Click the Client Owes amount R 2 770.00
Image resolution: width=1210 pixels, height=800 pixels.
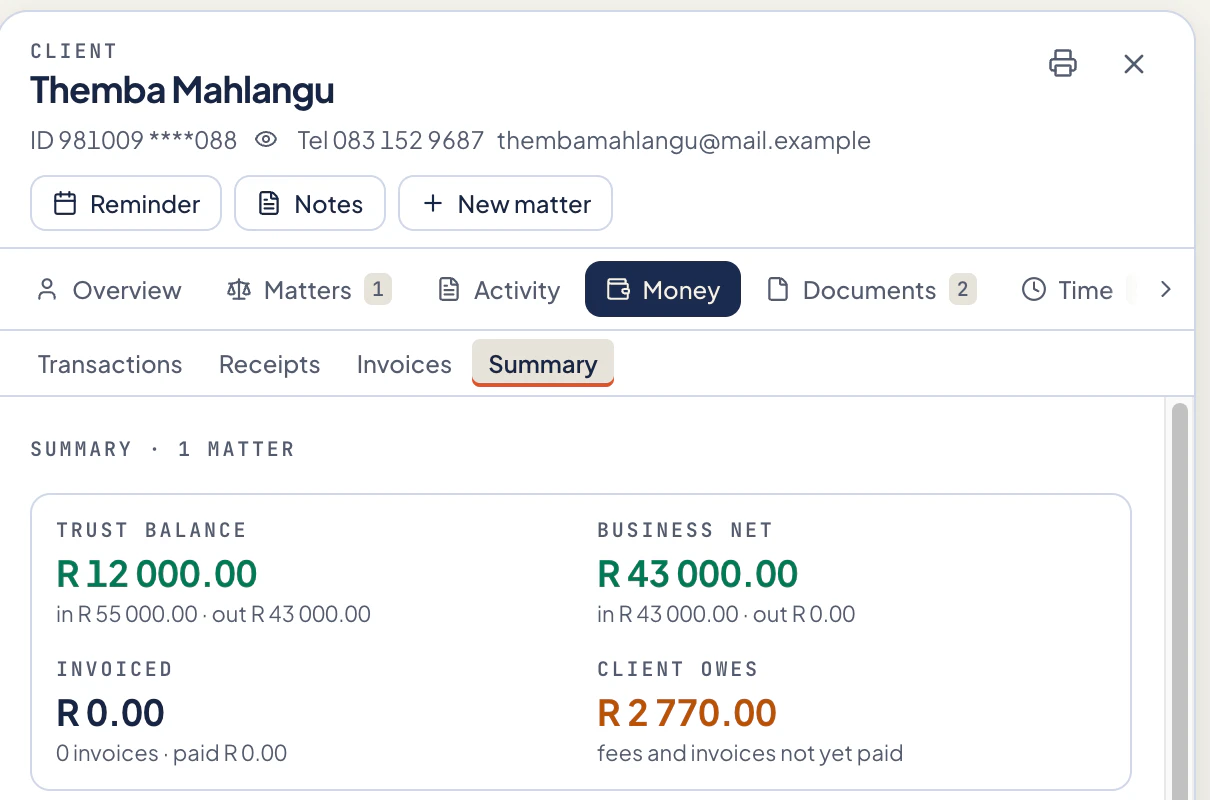pos(687,713)
